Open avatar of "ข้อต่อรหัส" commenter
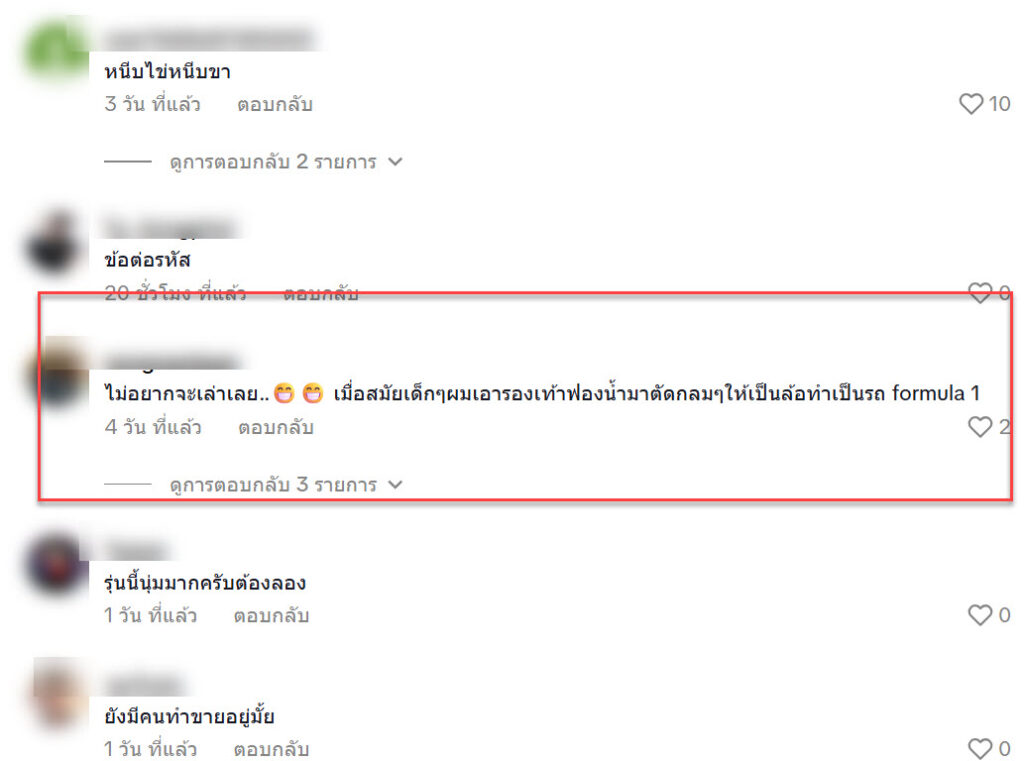 pos(56,243)
